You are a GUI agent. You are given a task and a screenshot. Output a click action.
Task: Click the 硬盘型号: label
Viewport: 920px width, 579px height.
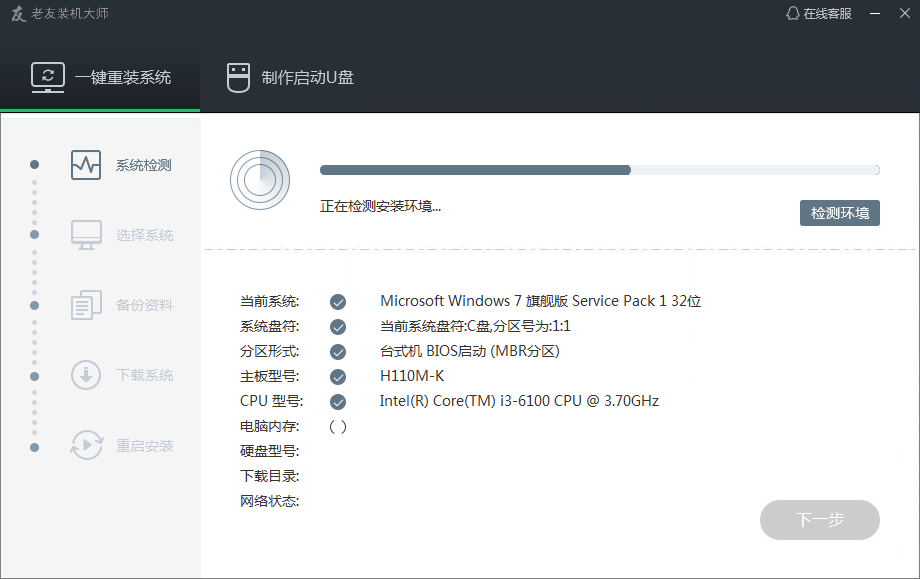click(269, 451)
